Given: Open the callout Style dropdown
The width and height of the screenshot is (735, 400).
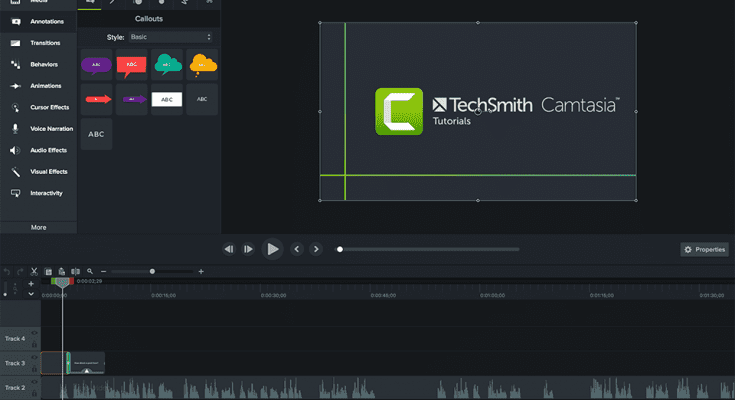Looking at the screenshot, I should click(171, 37).
